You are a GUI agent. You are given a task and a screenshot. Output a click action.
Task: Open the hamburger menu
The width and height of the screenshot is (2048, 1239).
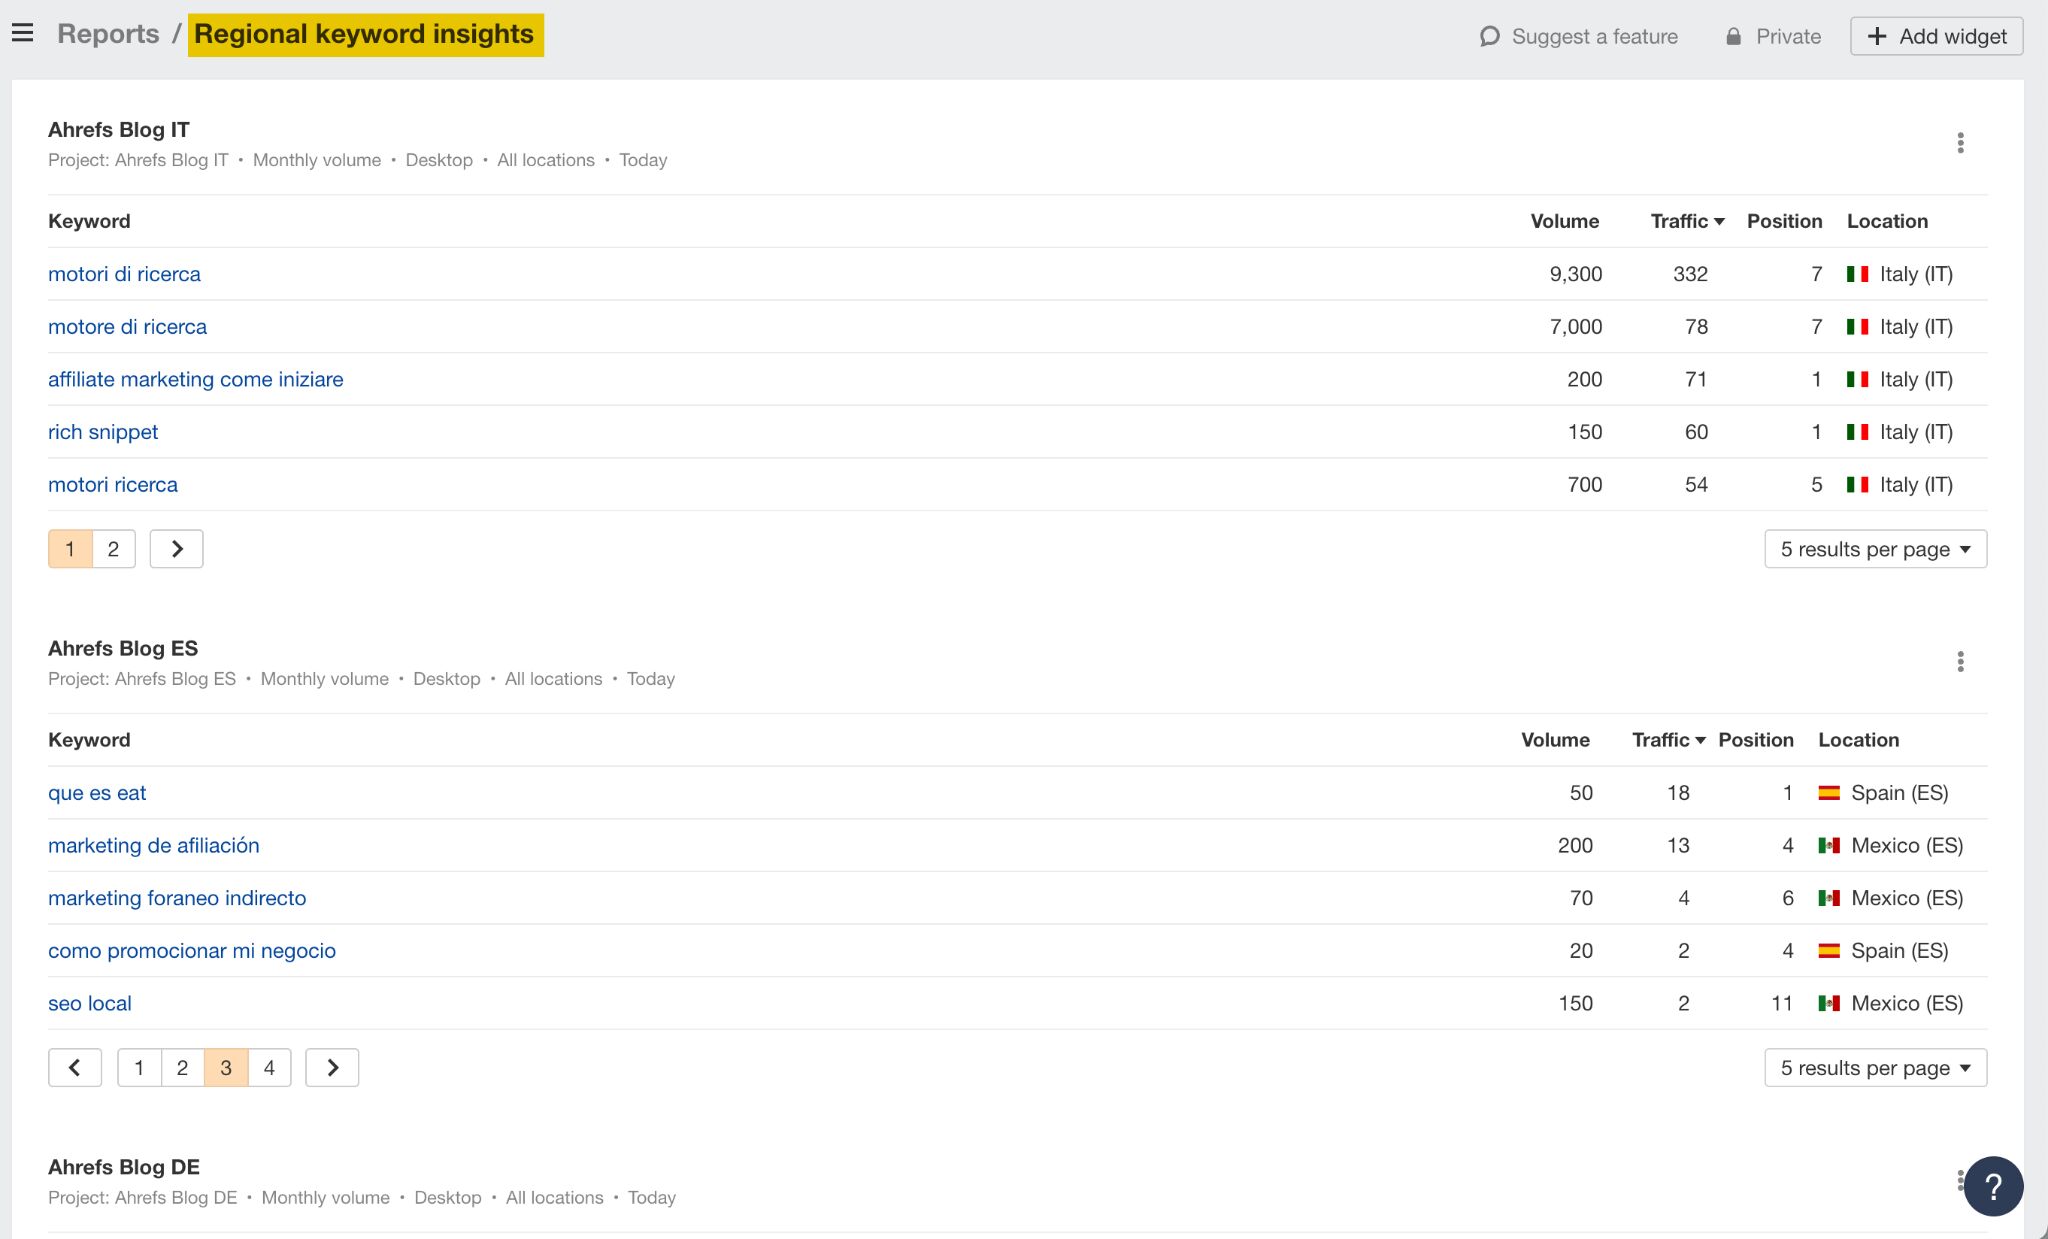point(23,34)
